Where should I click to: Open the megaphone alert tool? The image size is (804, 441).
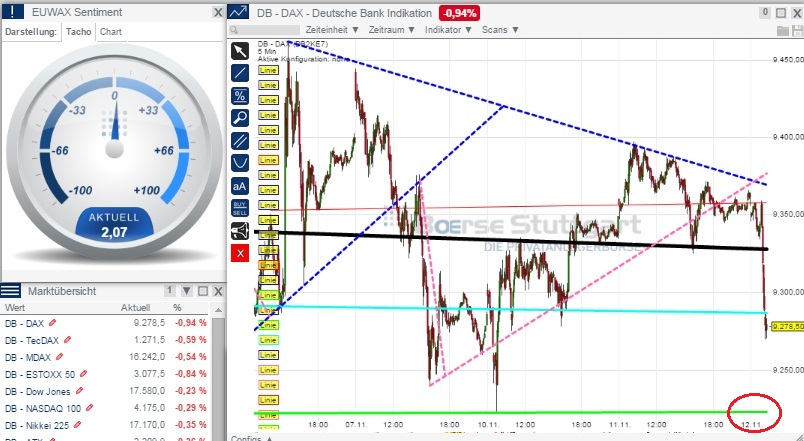coord(240,231)
